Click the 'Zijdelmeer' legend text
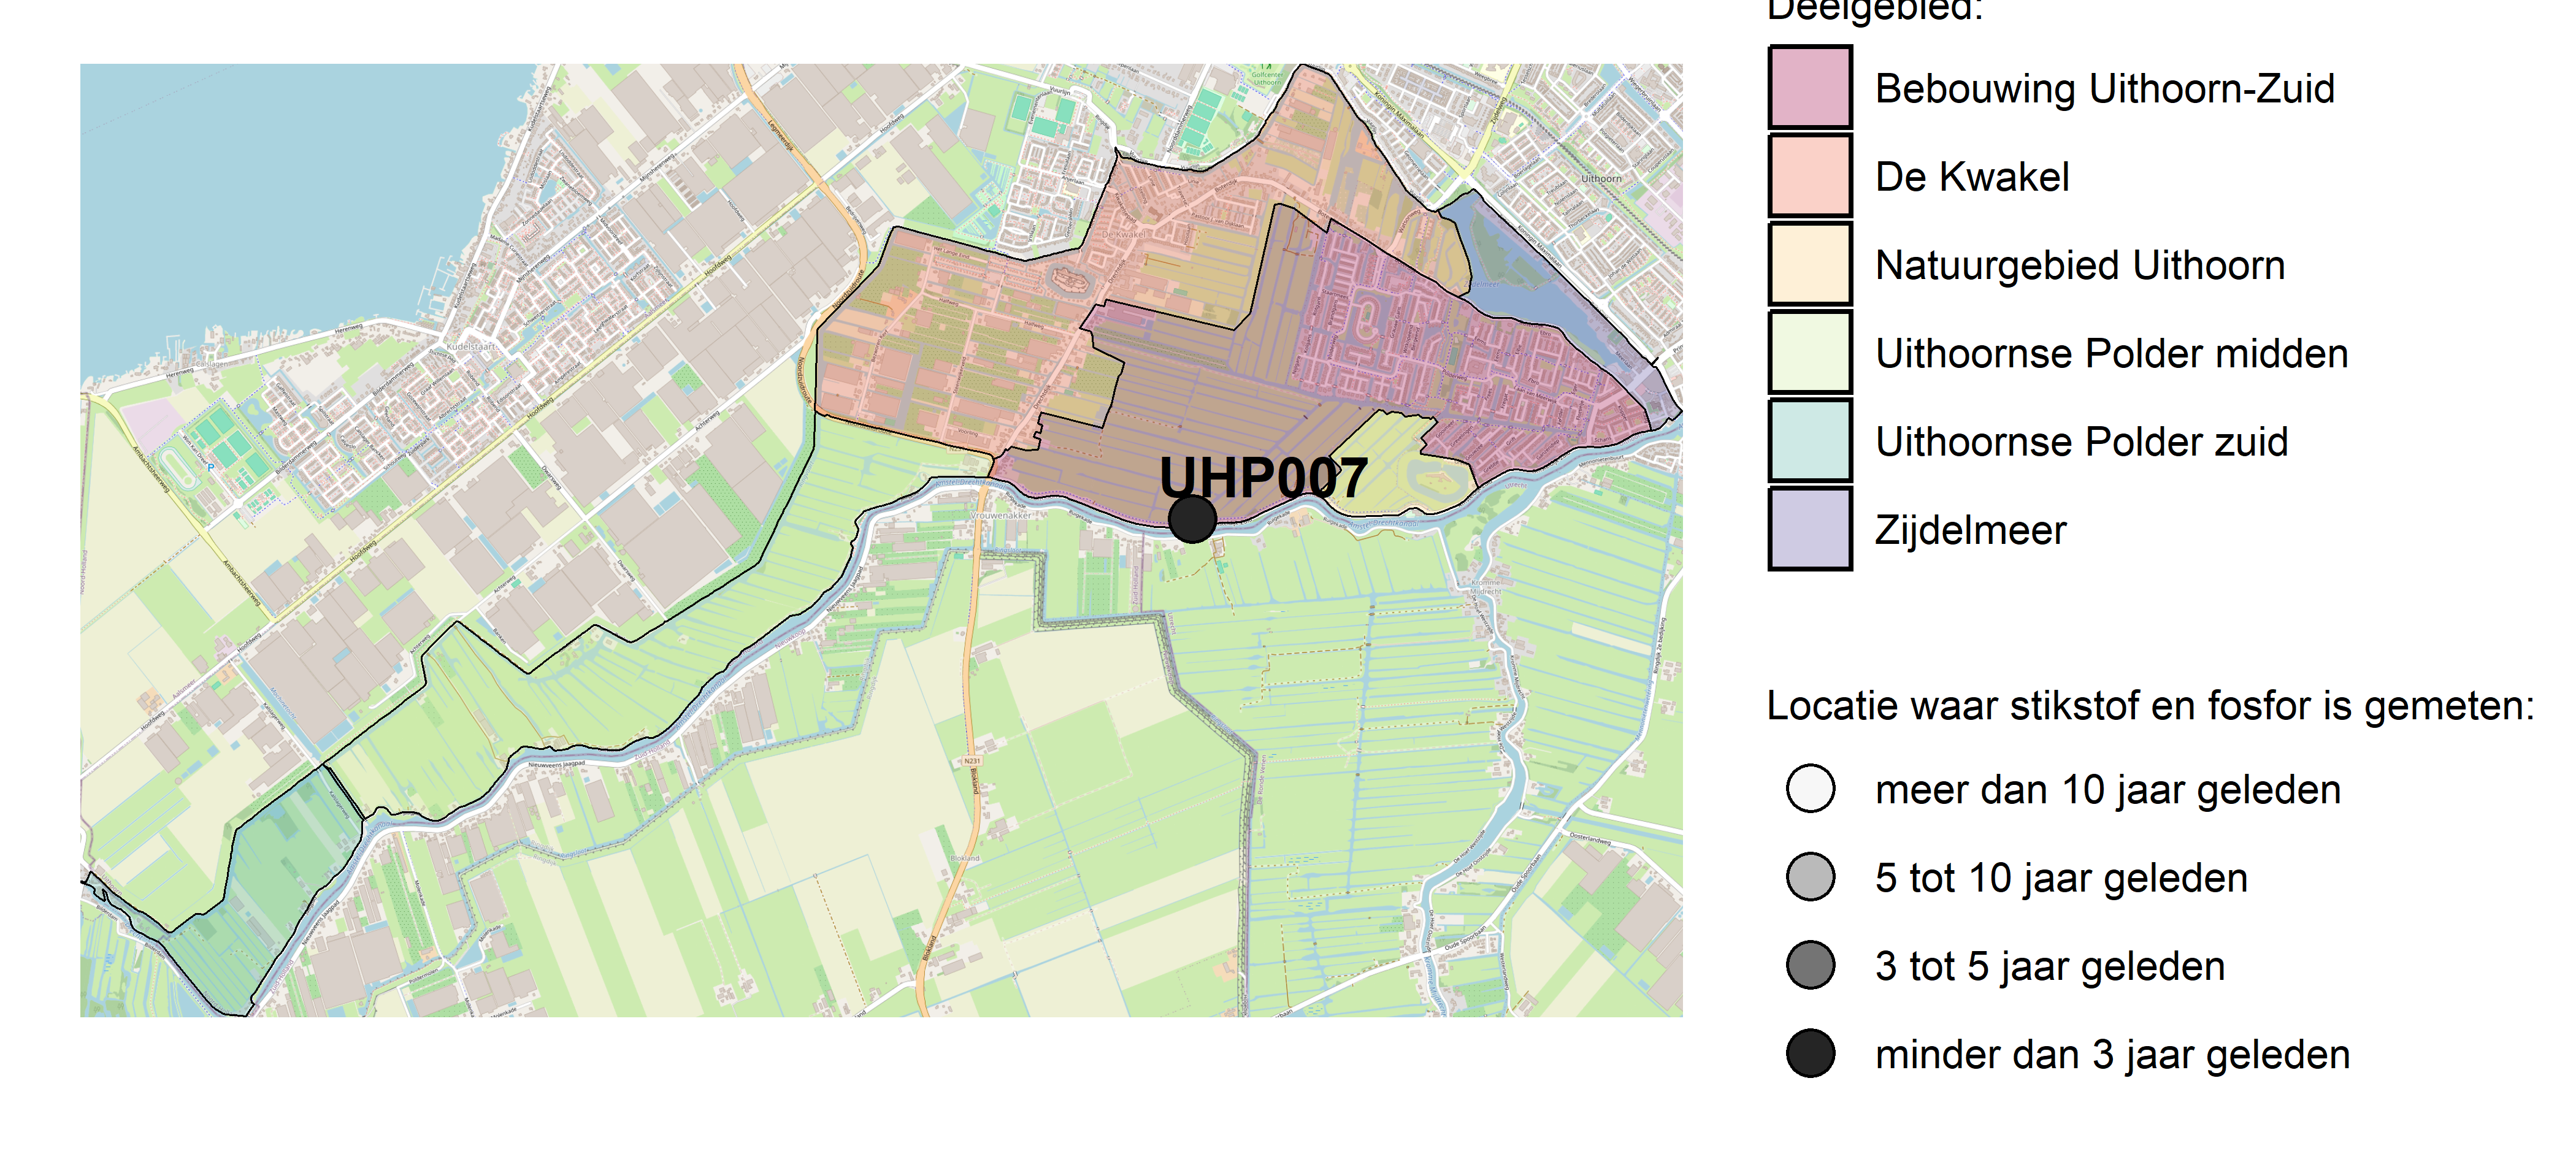Screen dimensions: 2576x1162 tap(1970, 531)
